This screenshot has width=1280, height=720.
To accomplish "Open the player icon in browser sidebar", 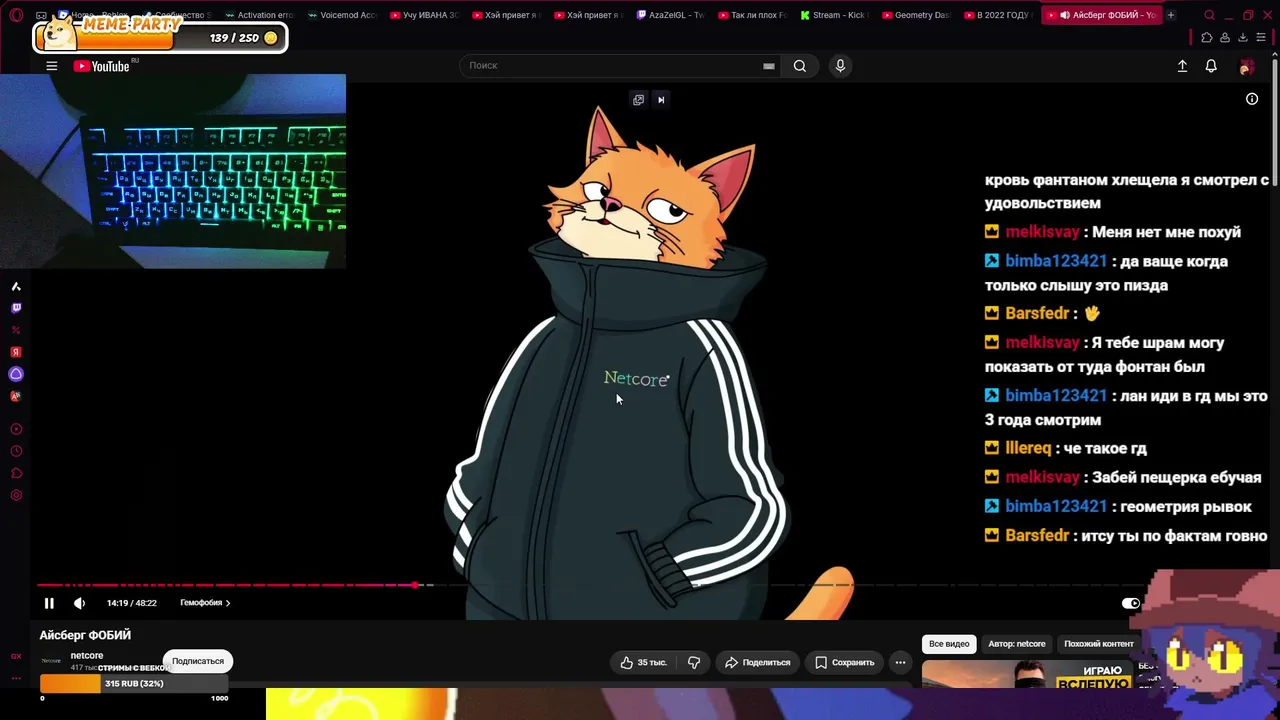I will [16, 429].
